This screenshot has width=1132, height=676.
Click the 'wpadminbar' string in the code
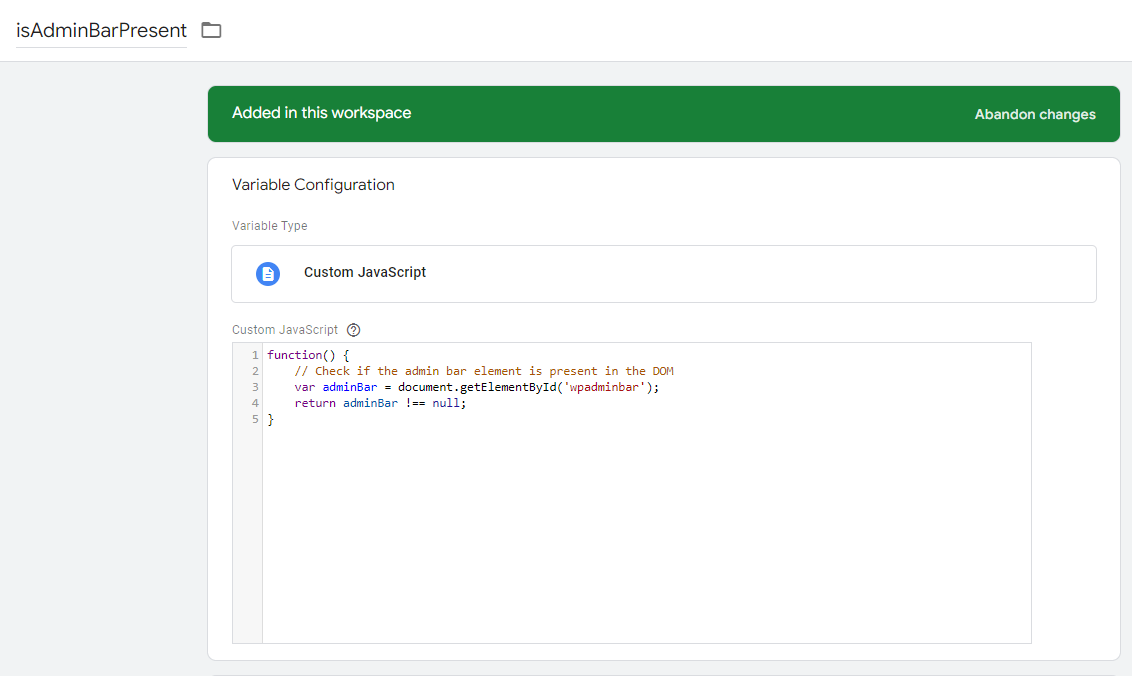coord(603,387)
